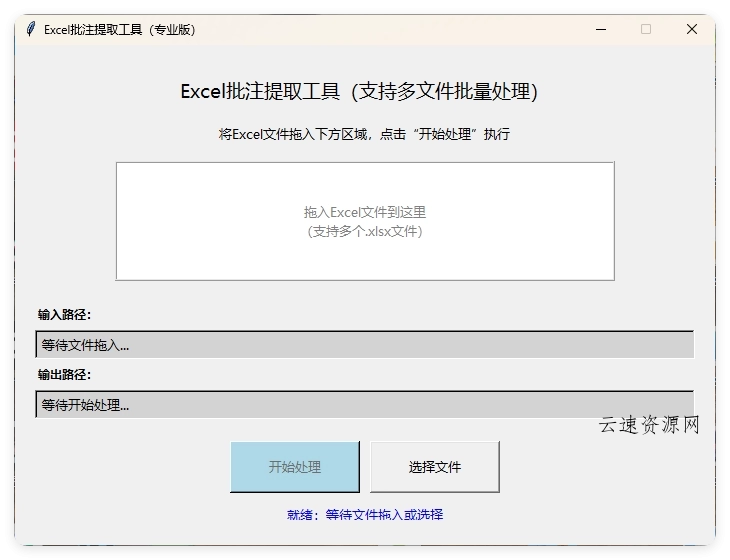Screen dimensions: 730x560
Task: Close the Excel批注提取工具 window
Action: [692, 29]
